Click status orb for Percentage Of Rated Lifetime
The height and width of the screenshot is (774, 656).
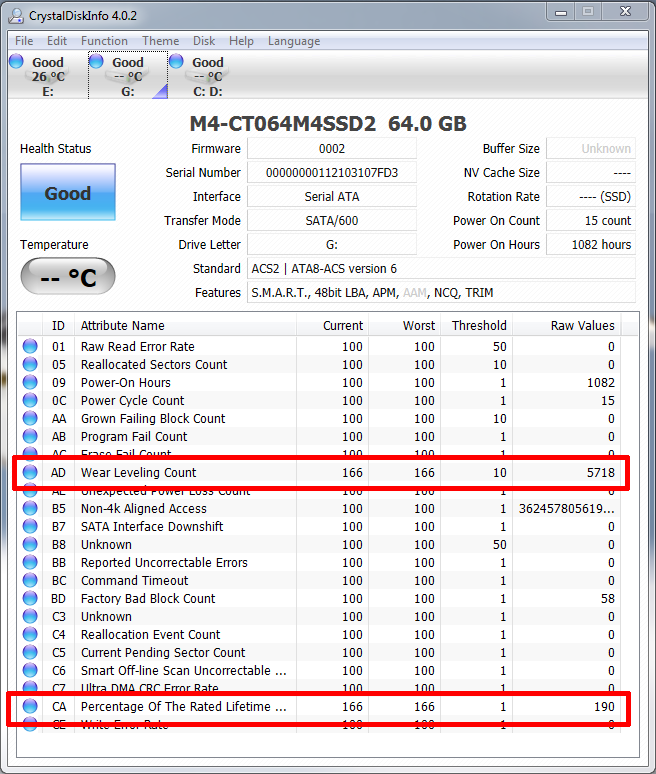tap(30, 706)
